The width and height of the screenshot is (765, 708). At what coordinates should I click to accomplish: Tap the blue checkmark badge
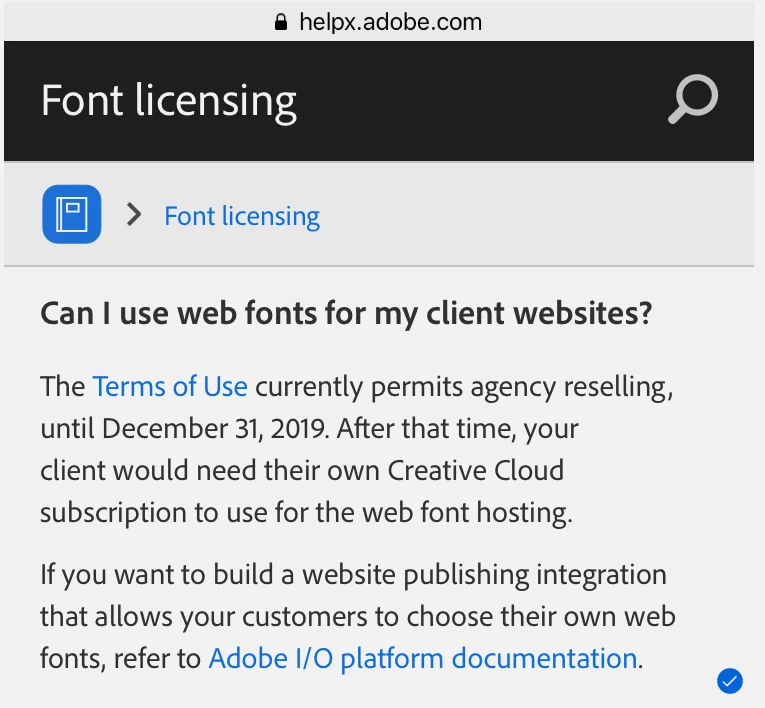click(x=730, y=681)
